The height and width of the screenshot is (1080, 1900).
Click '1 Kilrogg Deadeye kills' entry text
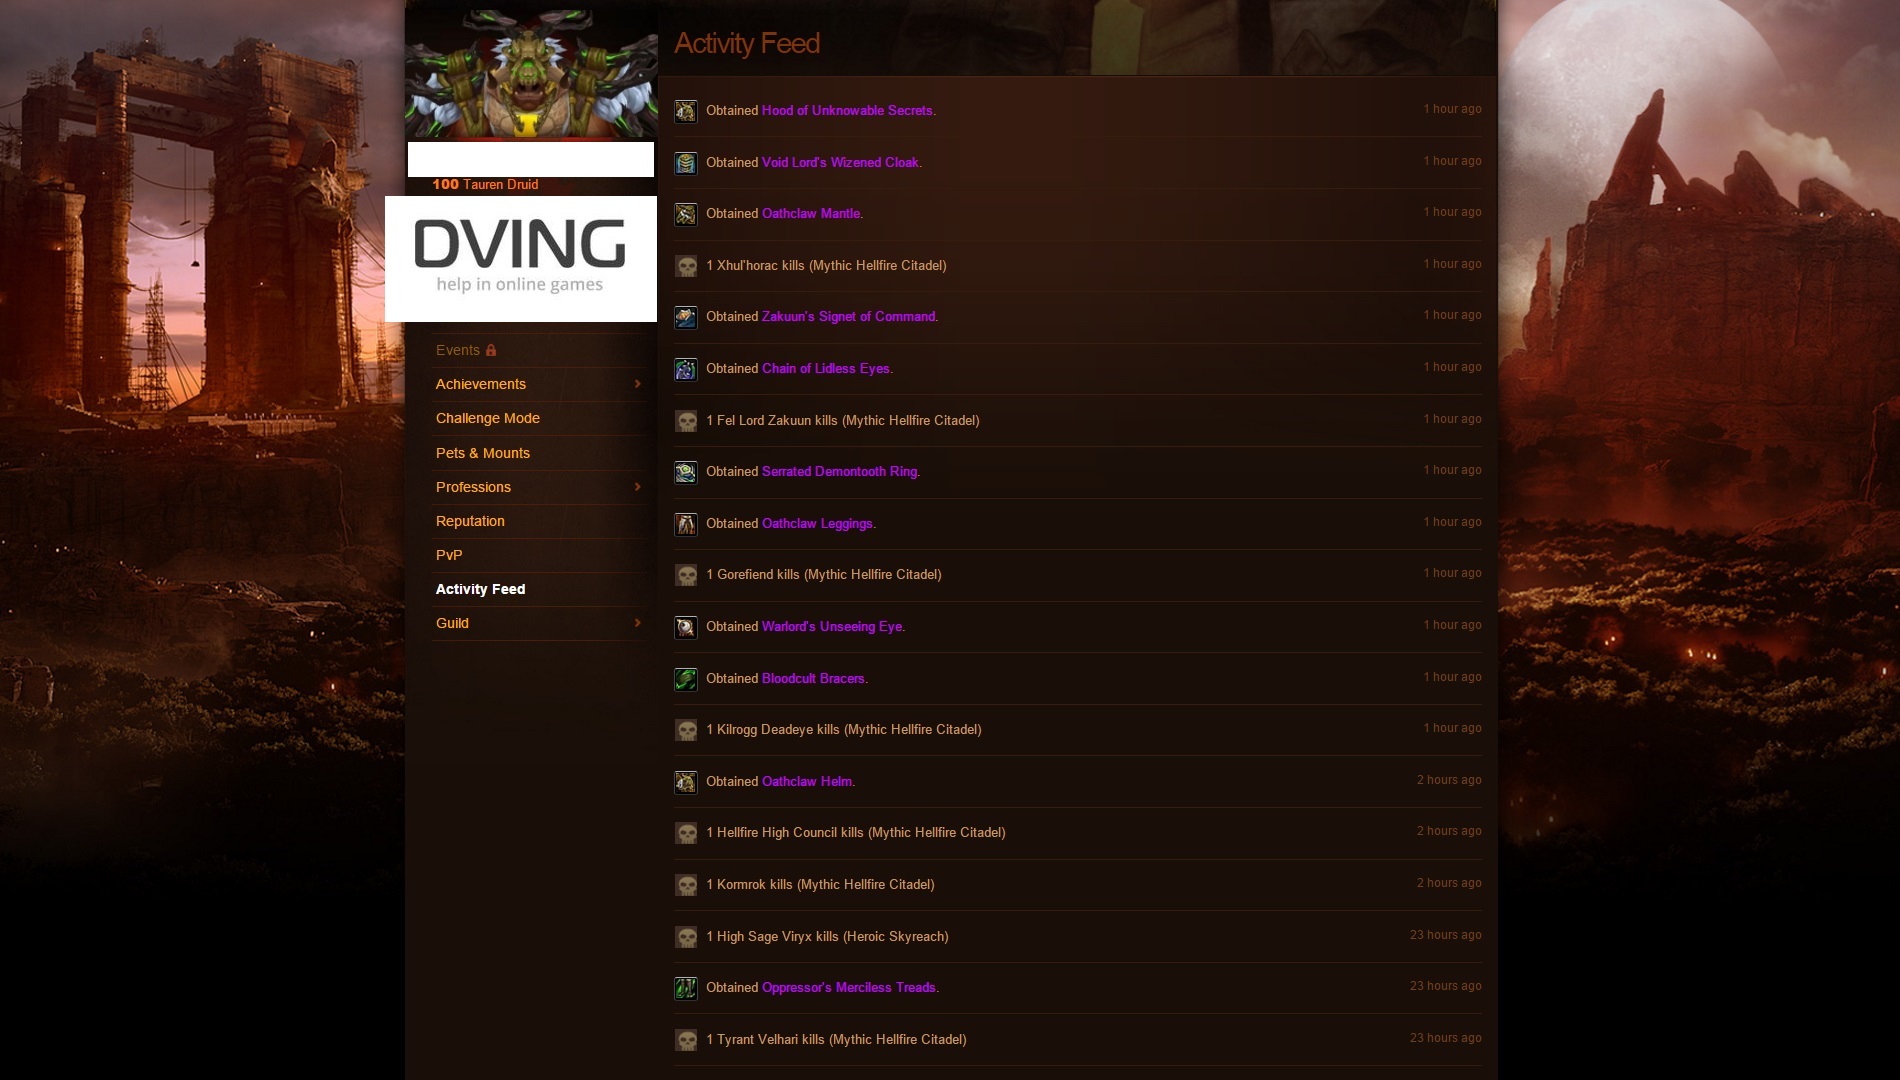(844, 730)
